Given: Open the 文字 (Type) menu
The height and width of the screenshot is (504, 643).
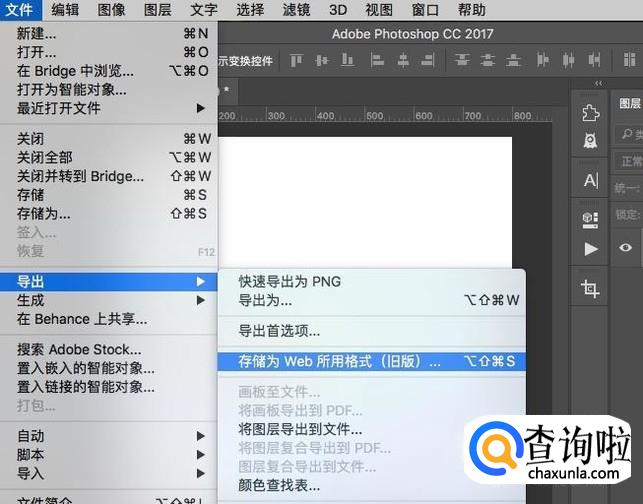Looking at the screenshot, I should pyautogui.click(x=204, y=9).
